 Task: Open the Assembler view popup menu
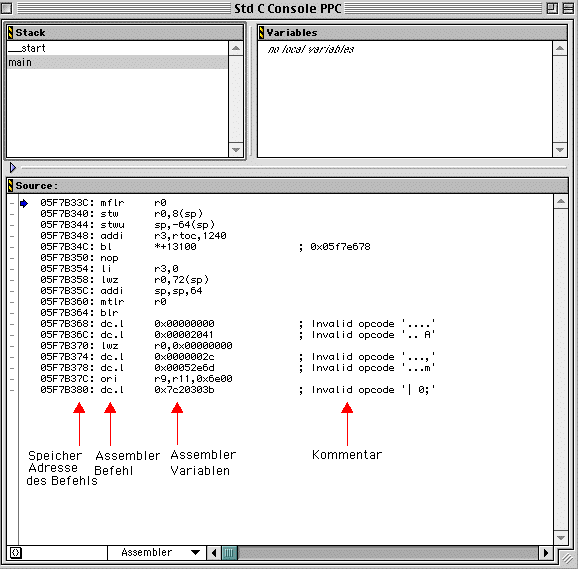click(x=157, y=552)
